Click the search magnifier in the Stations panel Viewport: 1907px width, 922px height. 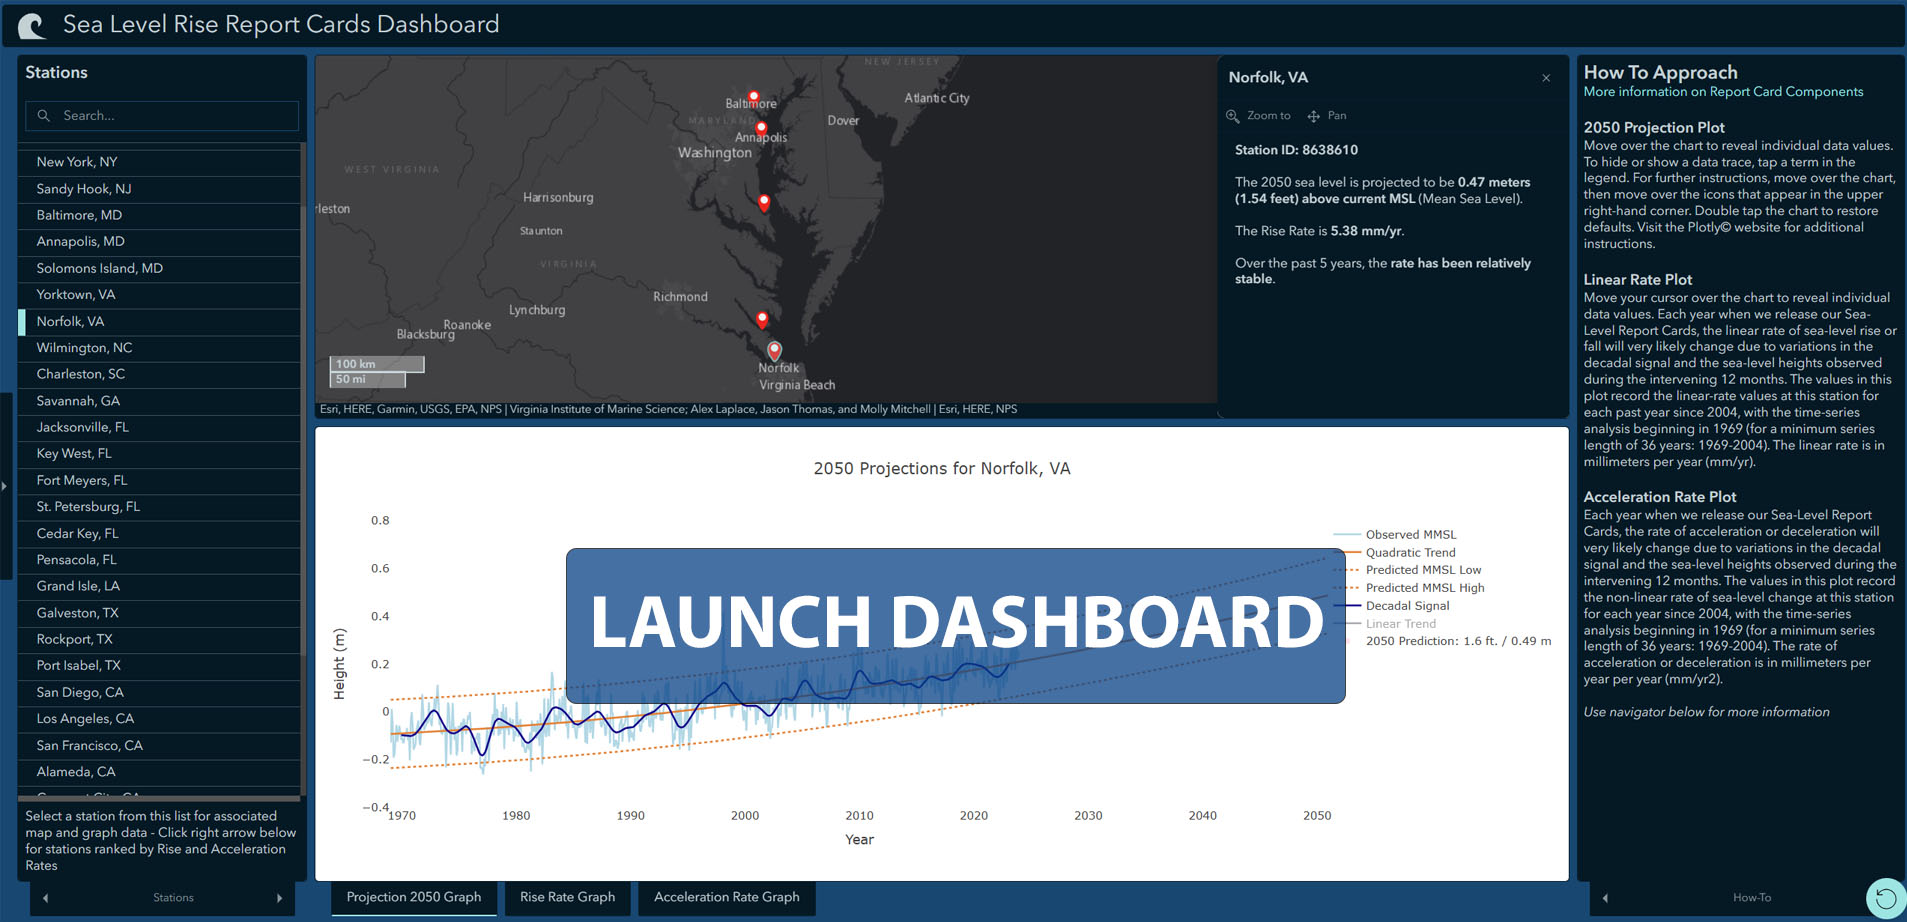tap(45, 115)
